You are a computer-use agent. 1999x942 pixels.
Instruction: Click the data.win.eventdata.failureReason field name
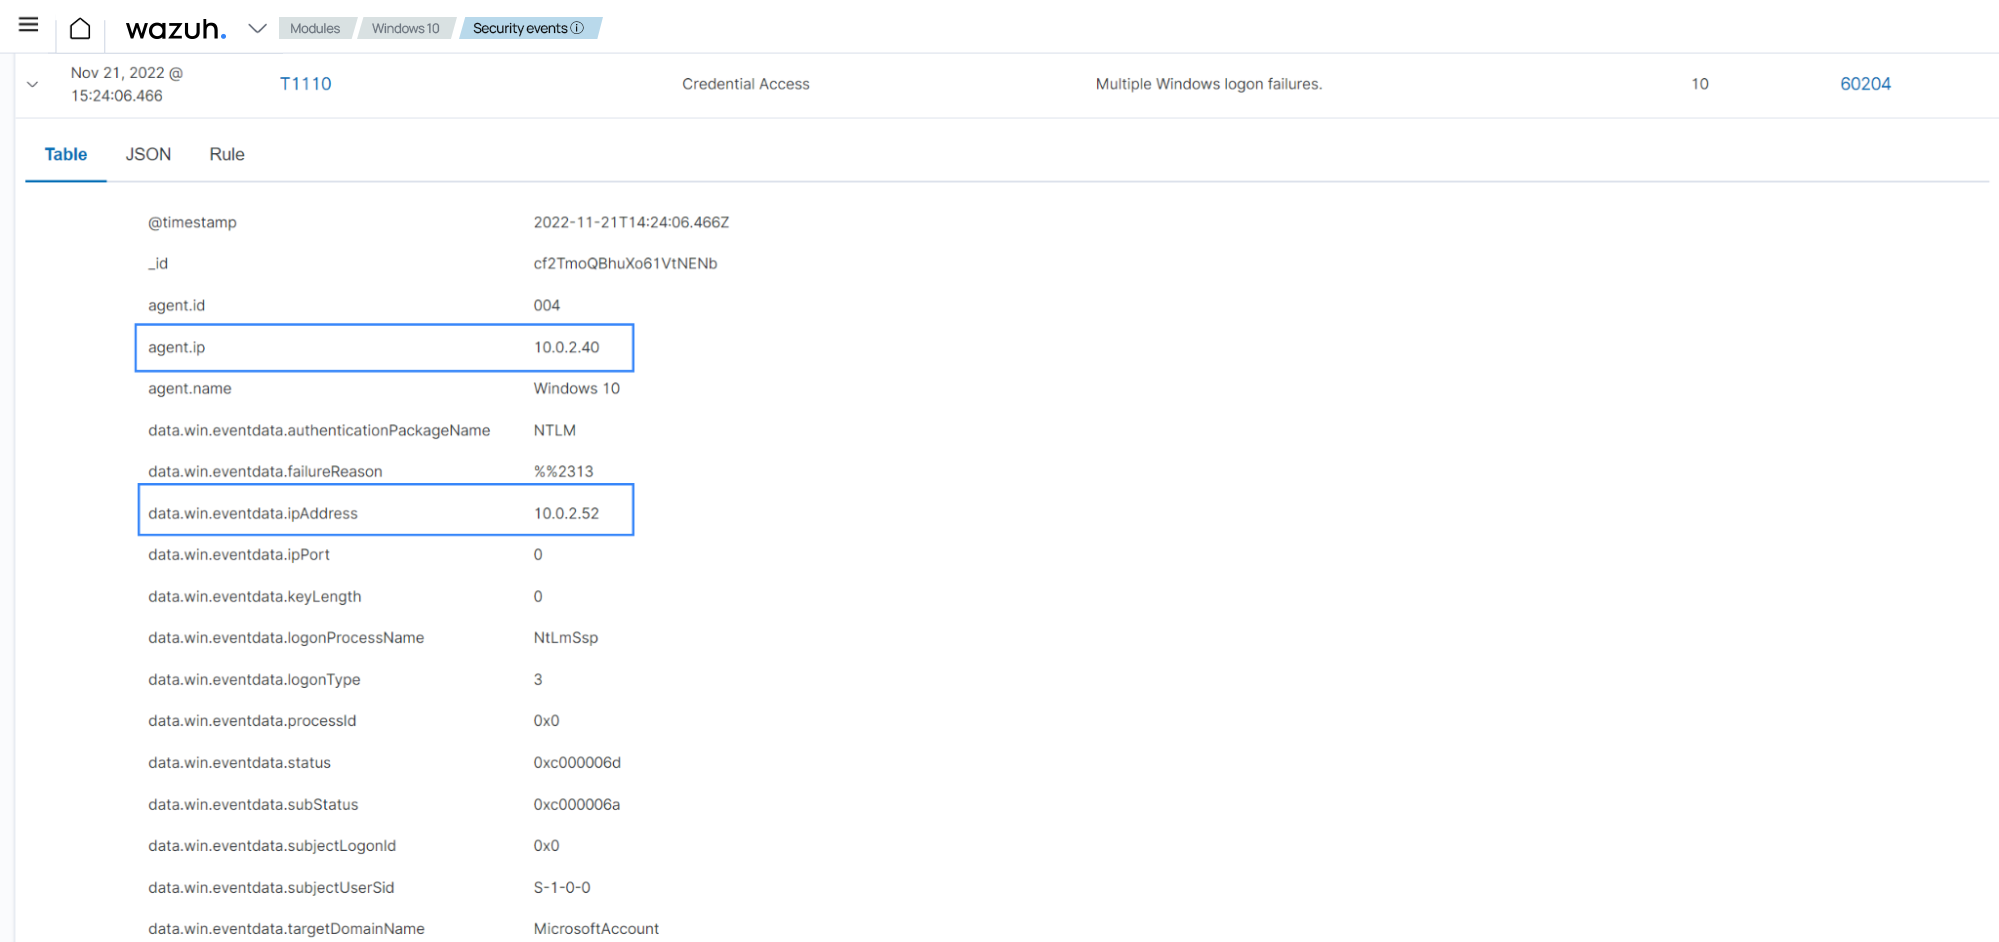[265, 471]
